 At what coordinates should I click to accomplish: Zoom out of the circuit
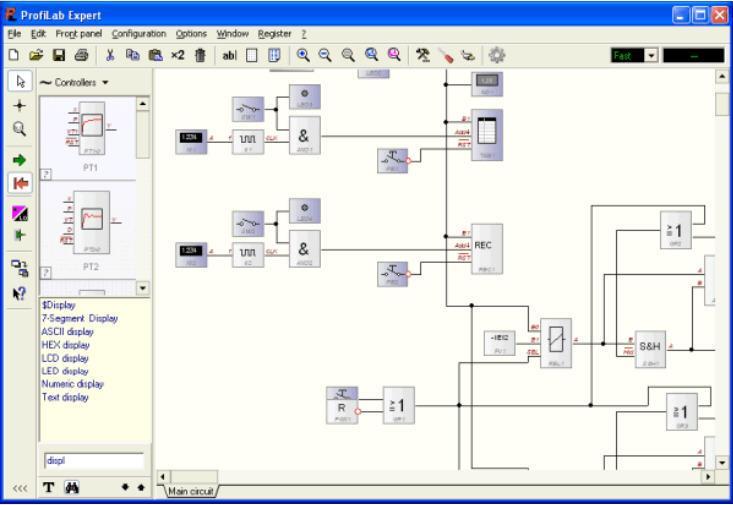pyautogui.click(x=325, y=55)
